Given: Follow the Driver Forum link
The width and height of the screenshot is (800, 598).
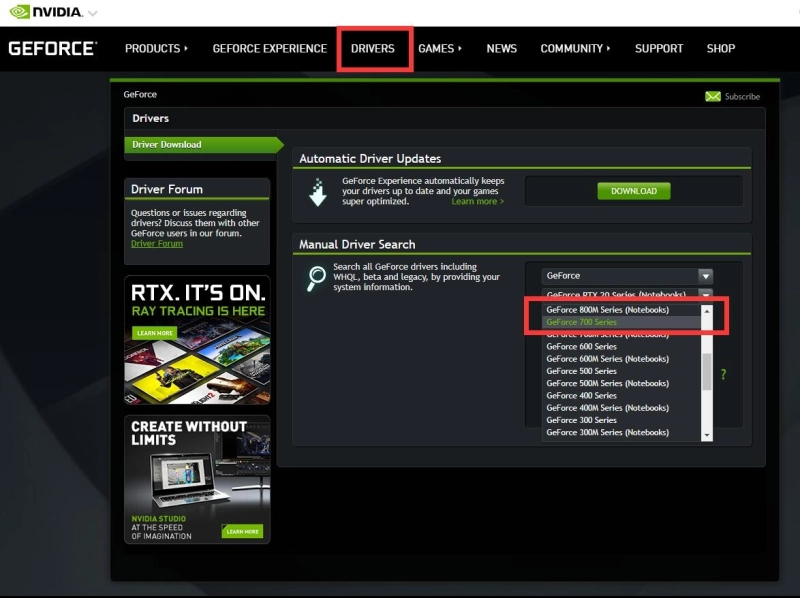Looking at the screenshot, I should (x=157, y=243).
